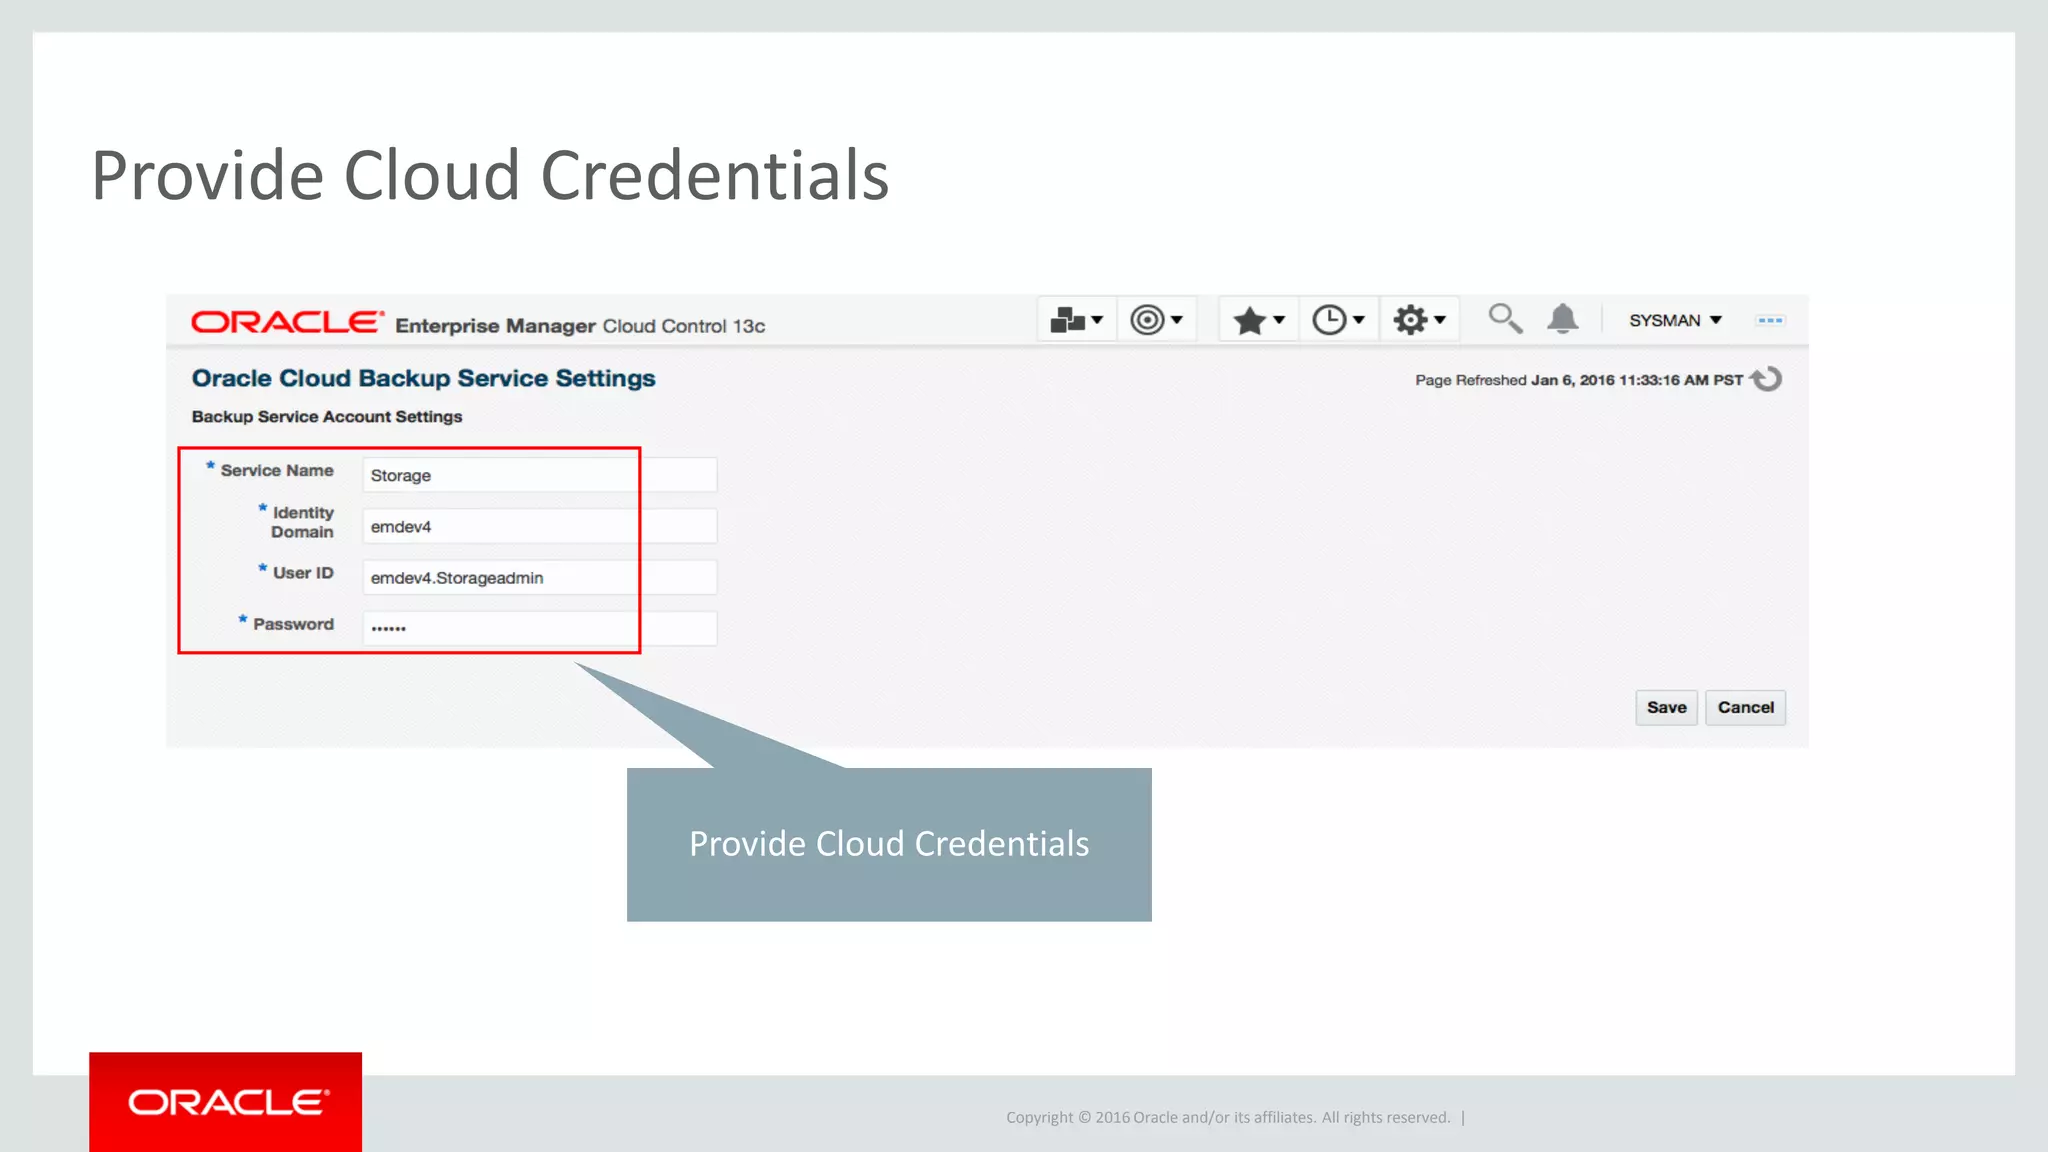Click the Identity Domain field
Image resolution: width=2048 pixels, height=1152 pixels.
pos(540,526)
